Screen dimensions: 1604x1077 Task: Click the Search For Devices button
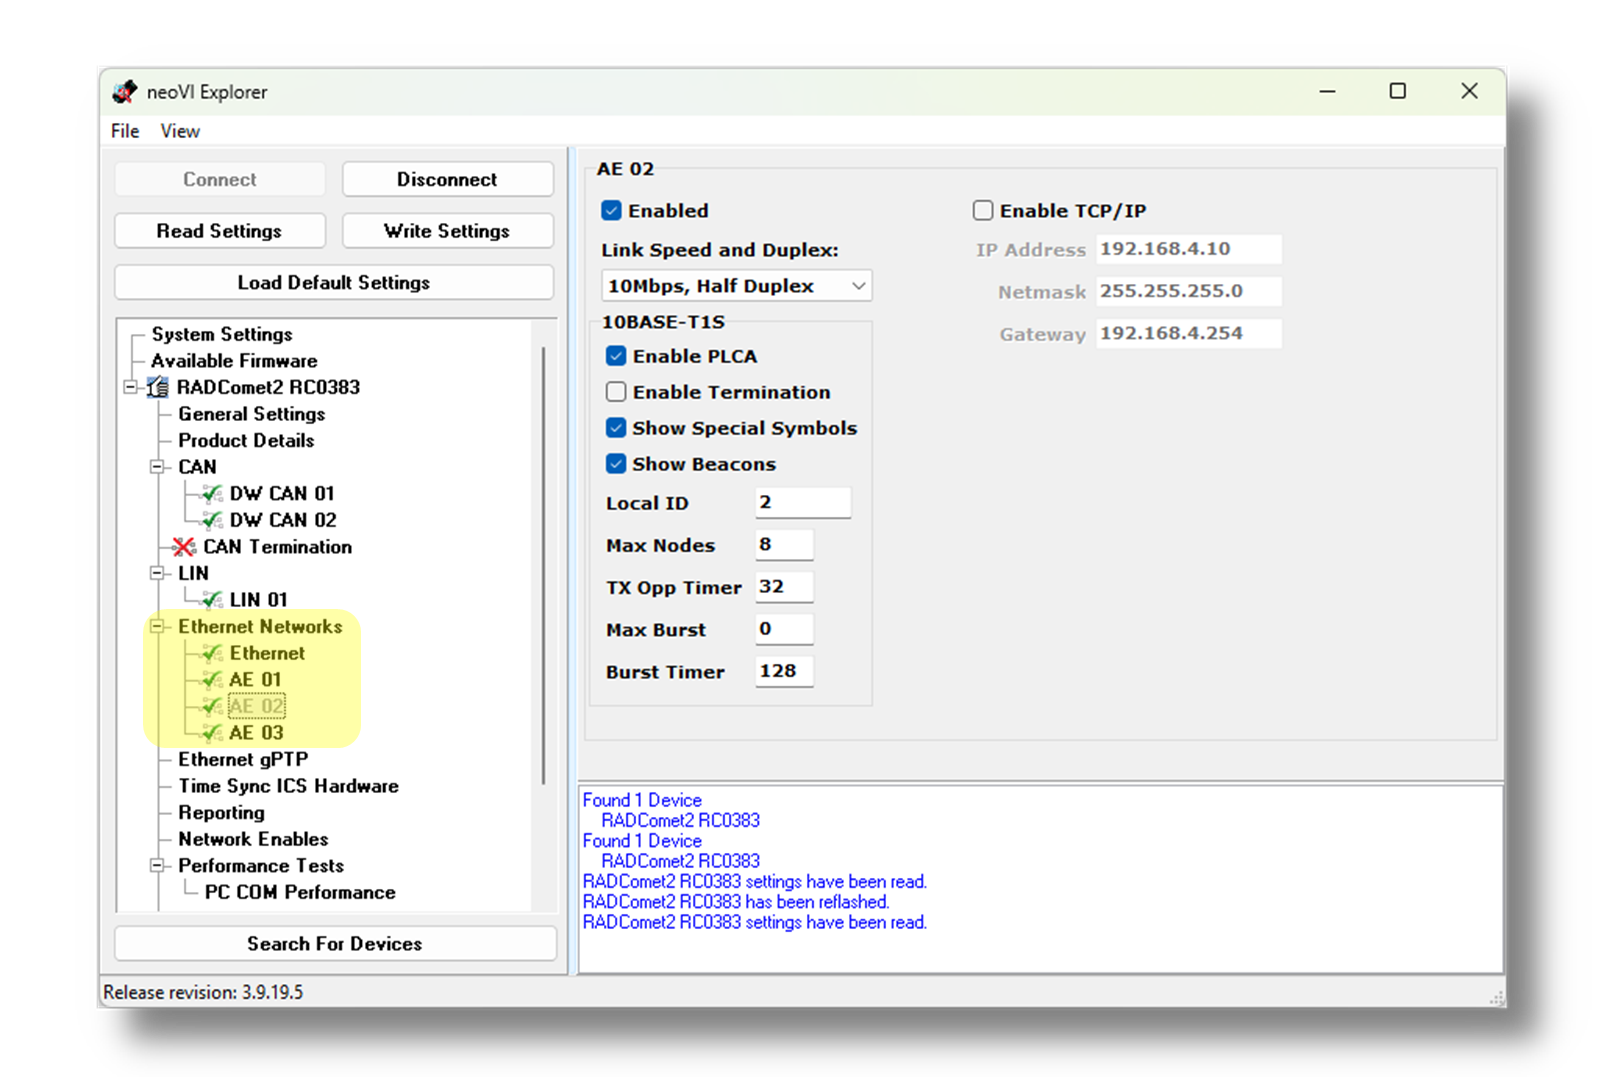coord(335,944)
